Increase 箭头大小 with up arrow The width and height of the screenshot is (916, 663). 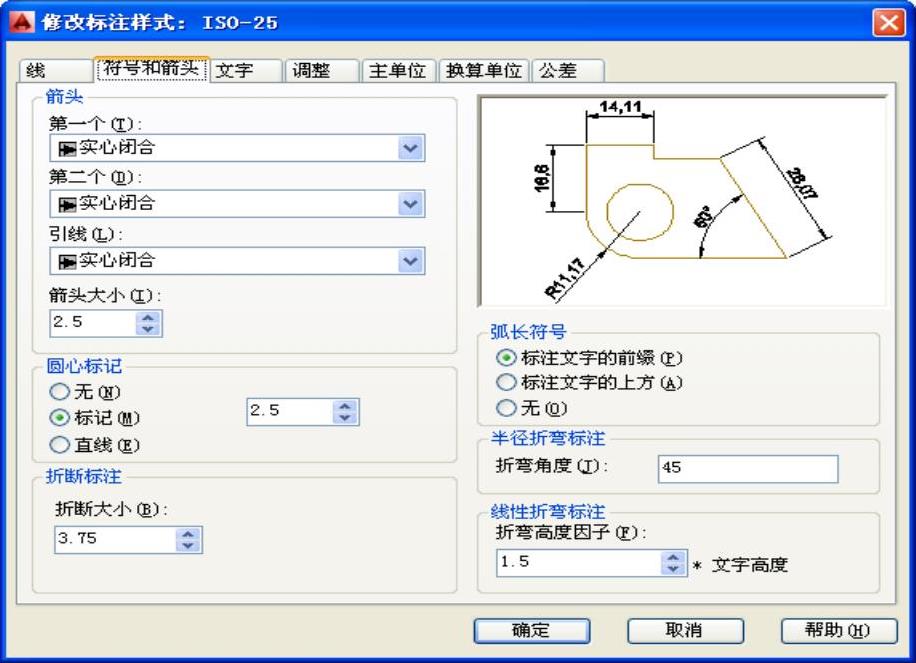coord(148,317)
